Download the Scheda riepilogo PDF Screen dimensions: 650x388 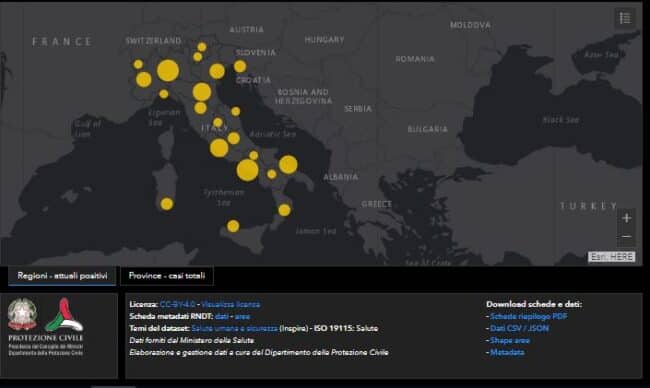point(529,316)
